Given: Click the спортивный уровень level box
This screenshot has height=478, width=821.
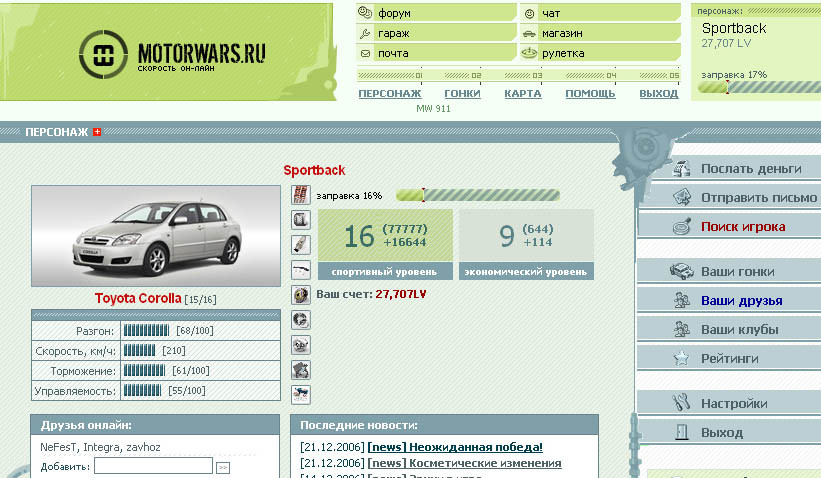Looking at the screenshot, I should coord(385,244).
